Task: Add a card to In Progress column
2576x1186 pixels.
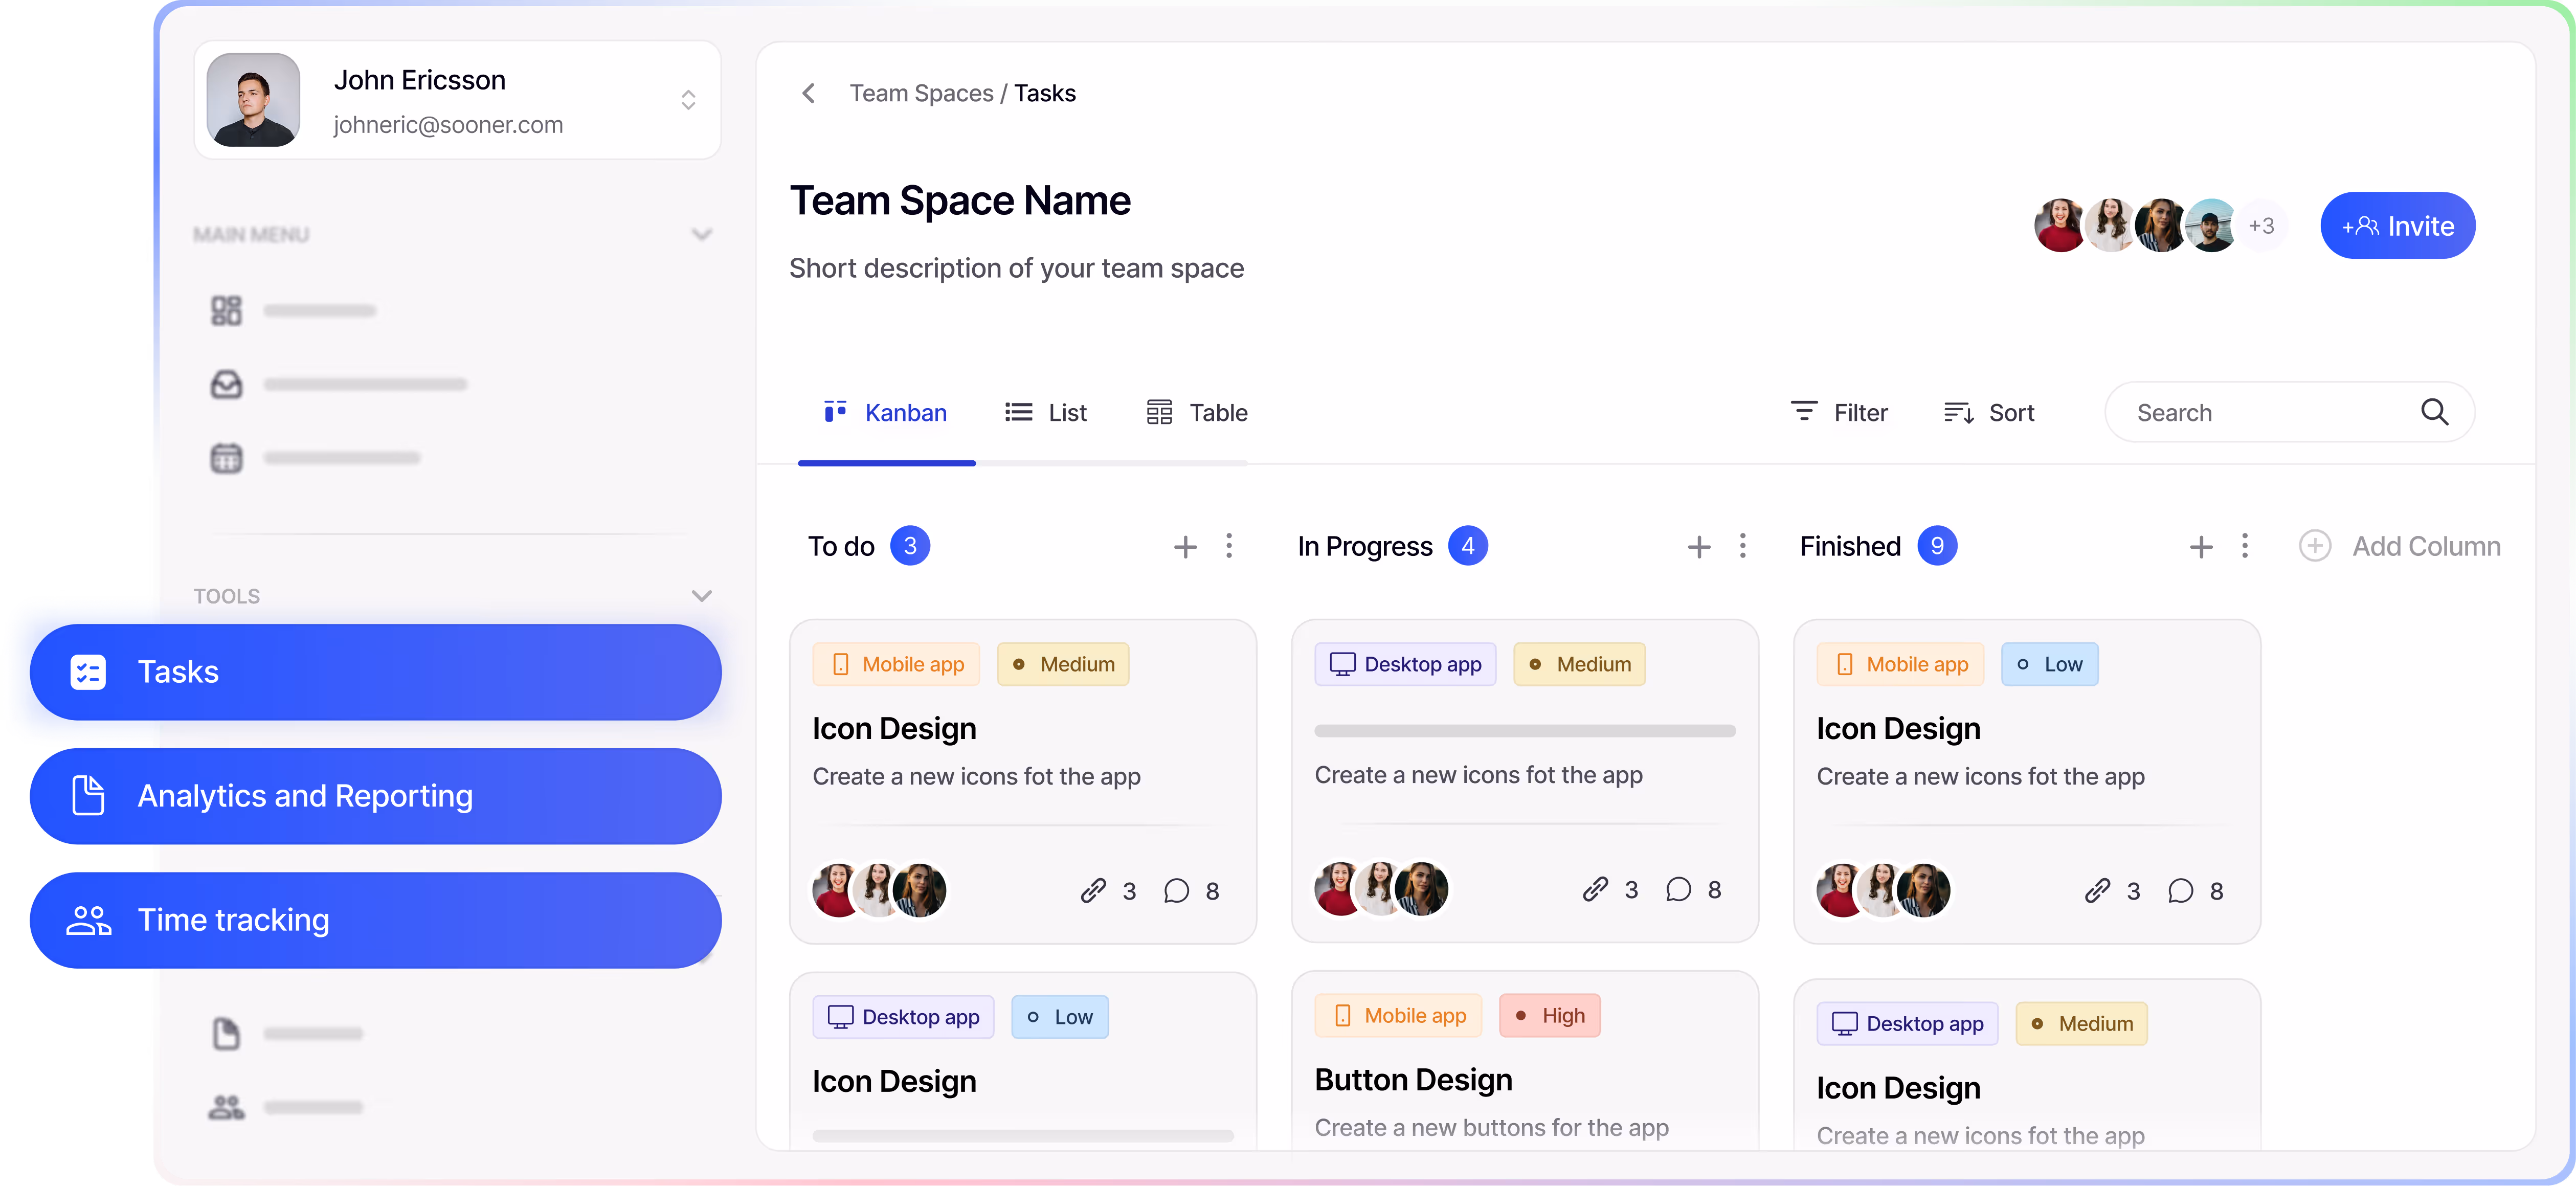Action: pyautogui.click(x=1699, y=546)
